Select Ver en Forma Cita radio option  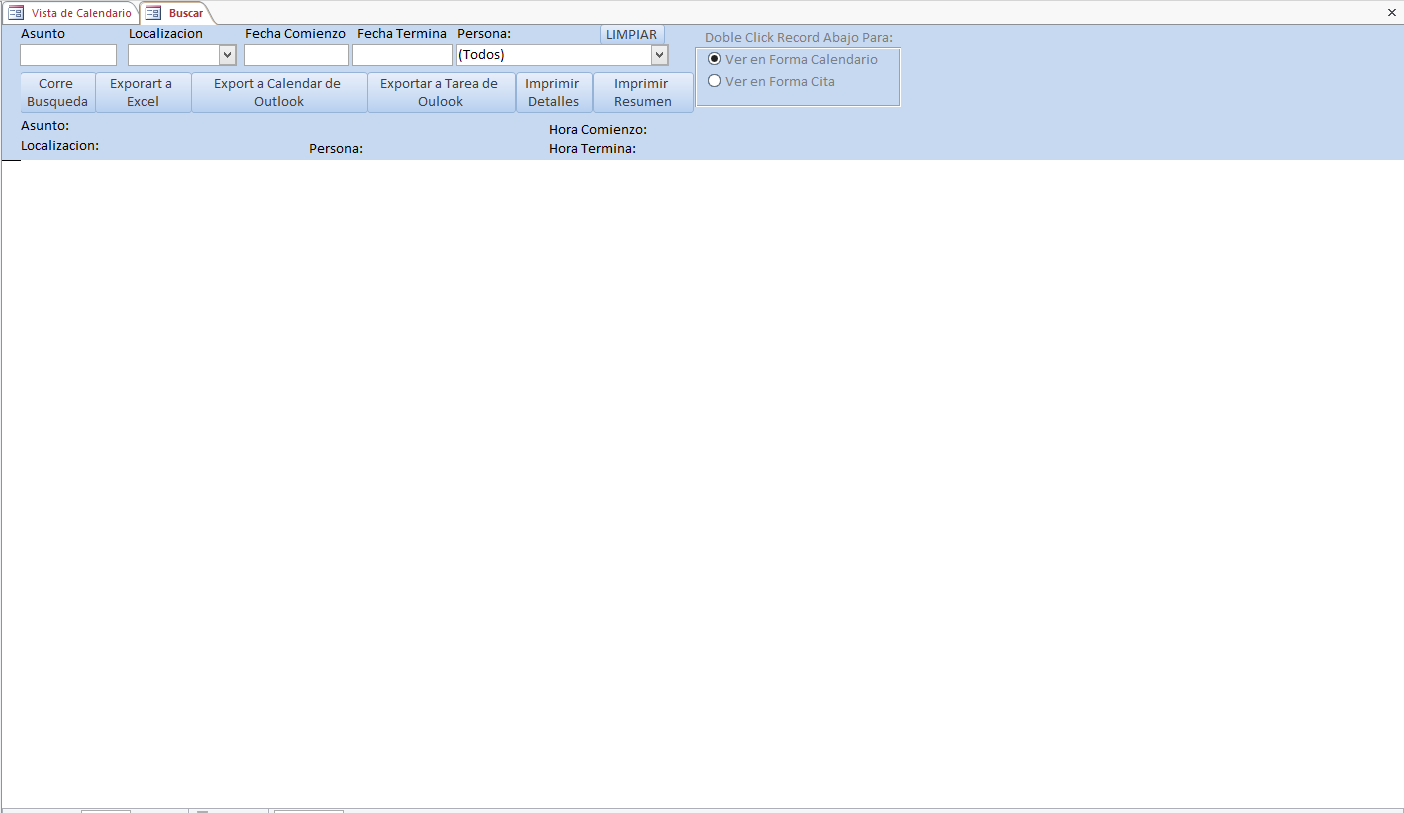click(714, 81)
